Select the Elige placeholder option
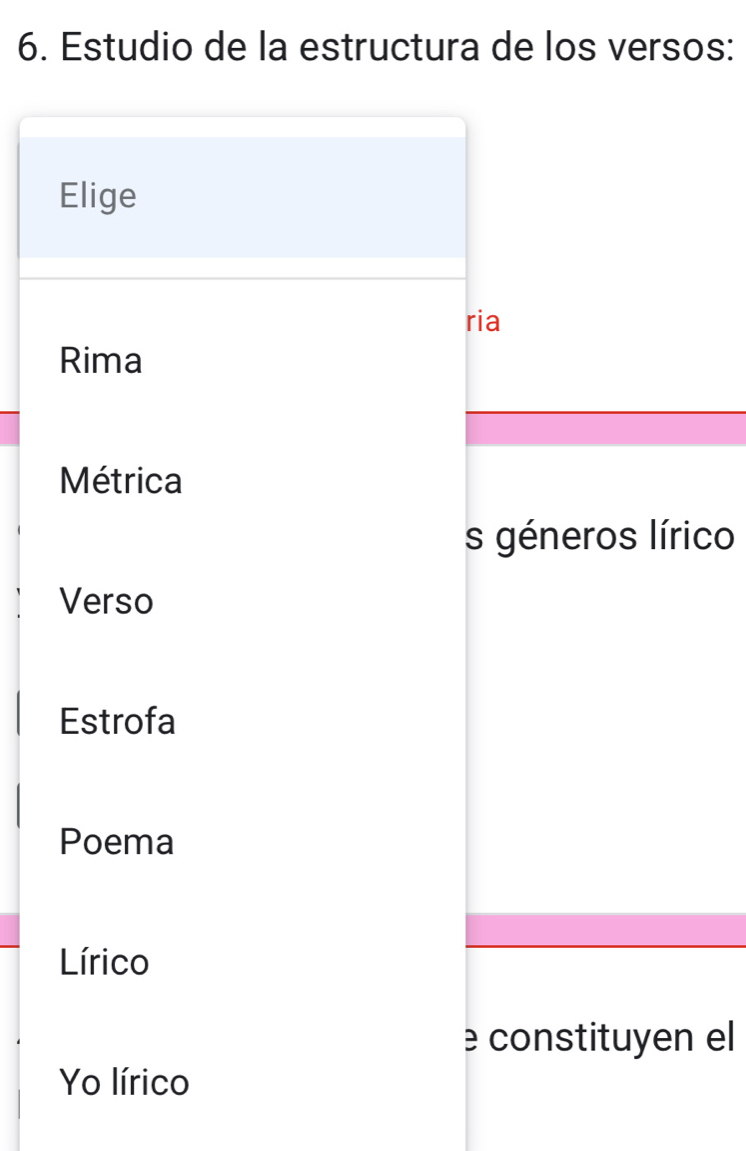 98,196
